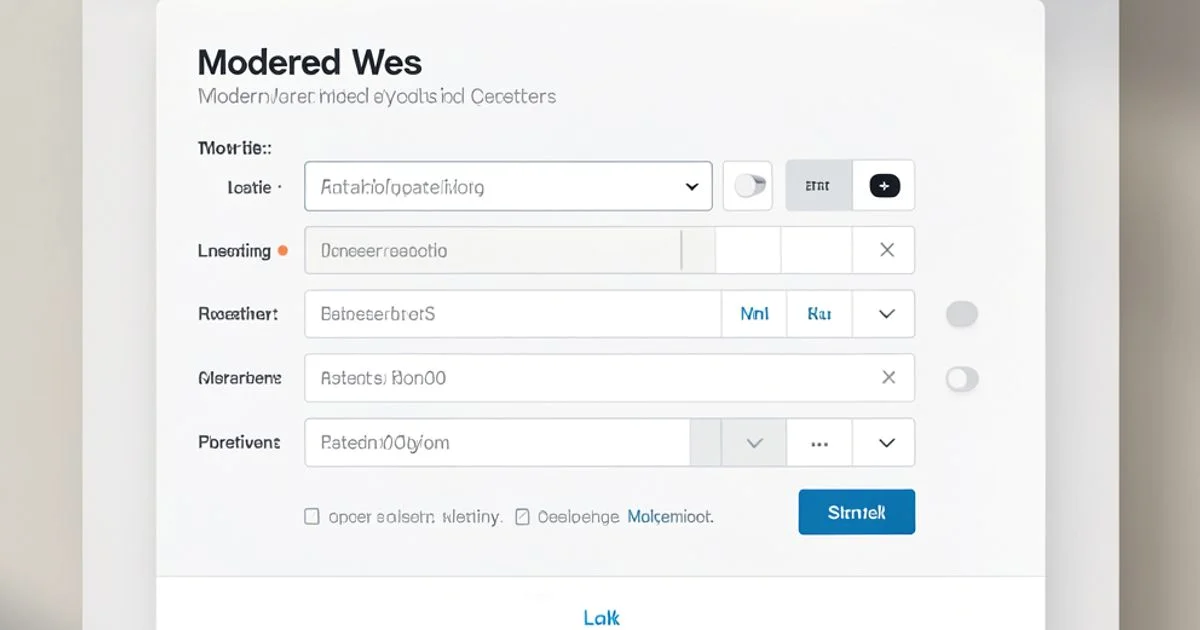Expand the chevron in Roaethert row
The image size is (1200, 630).
(886, 314)
